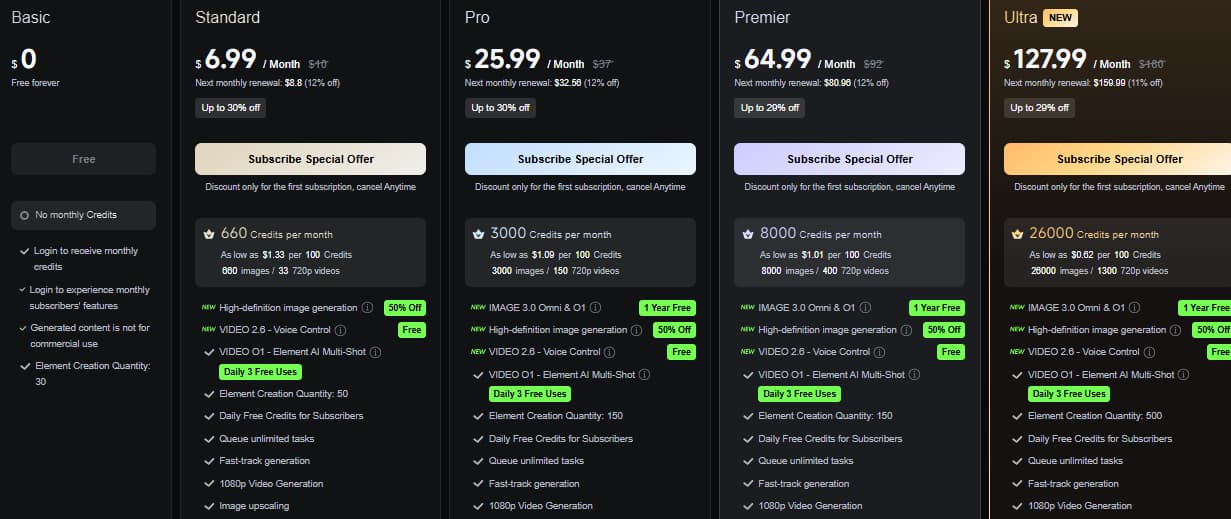Select the No monthly Credits radio circle

[24, 215]
